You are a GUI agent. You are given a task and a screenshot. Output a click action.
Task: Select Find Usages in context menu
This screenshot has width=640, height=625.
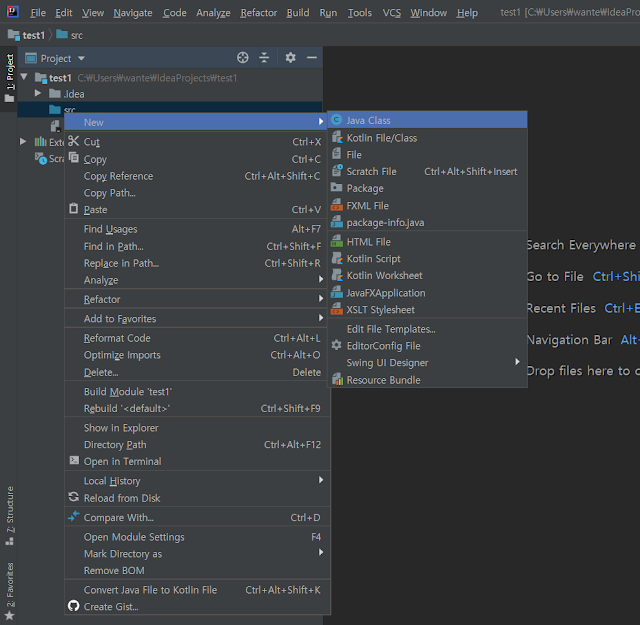pos(198,229)
